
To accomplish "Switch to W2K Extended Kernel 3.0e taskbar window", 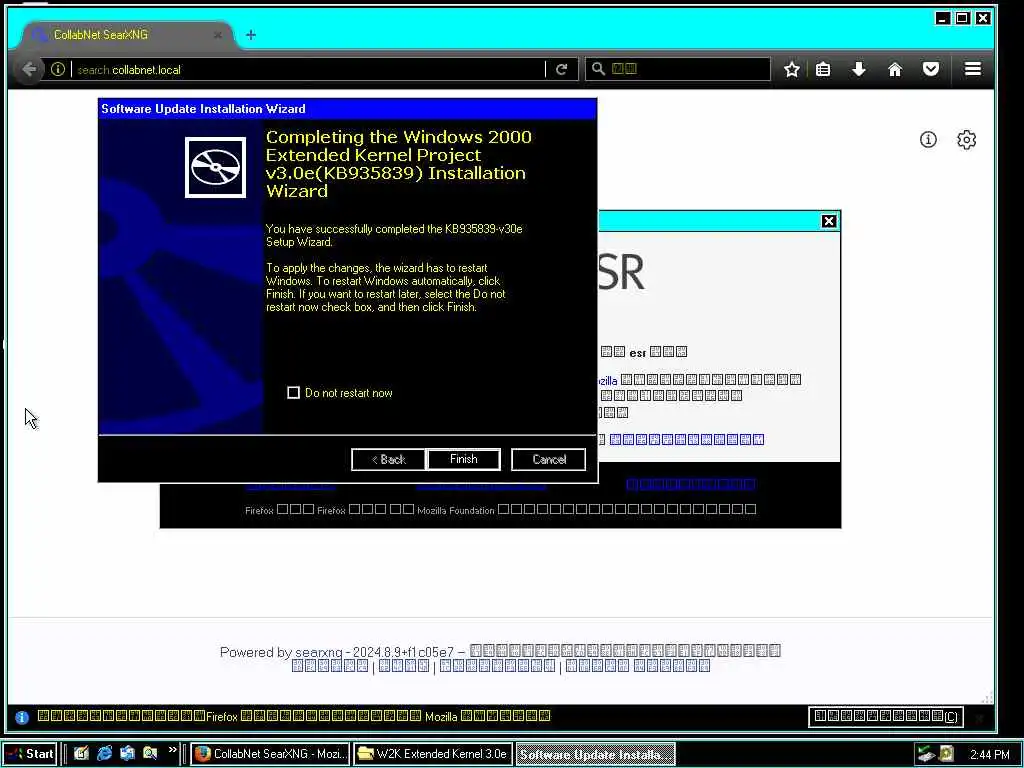I will tap(432, 754).
